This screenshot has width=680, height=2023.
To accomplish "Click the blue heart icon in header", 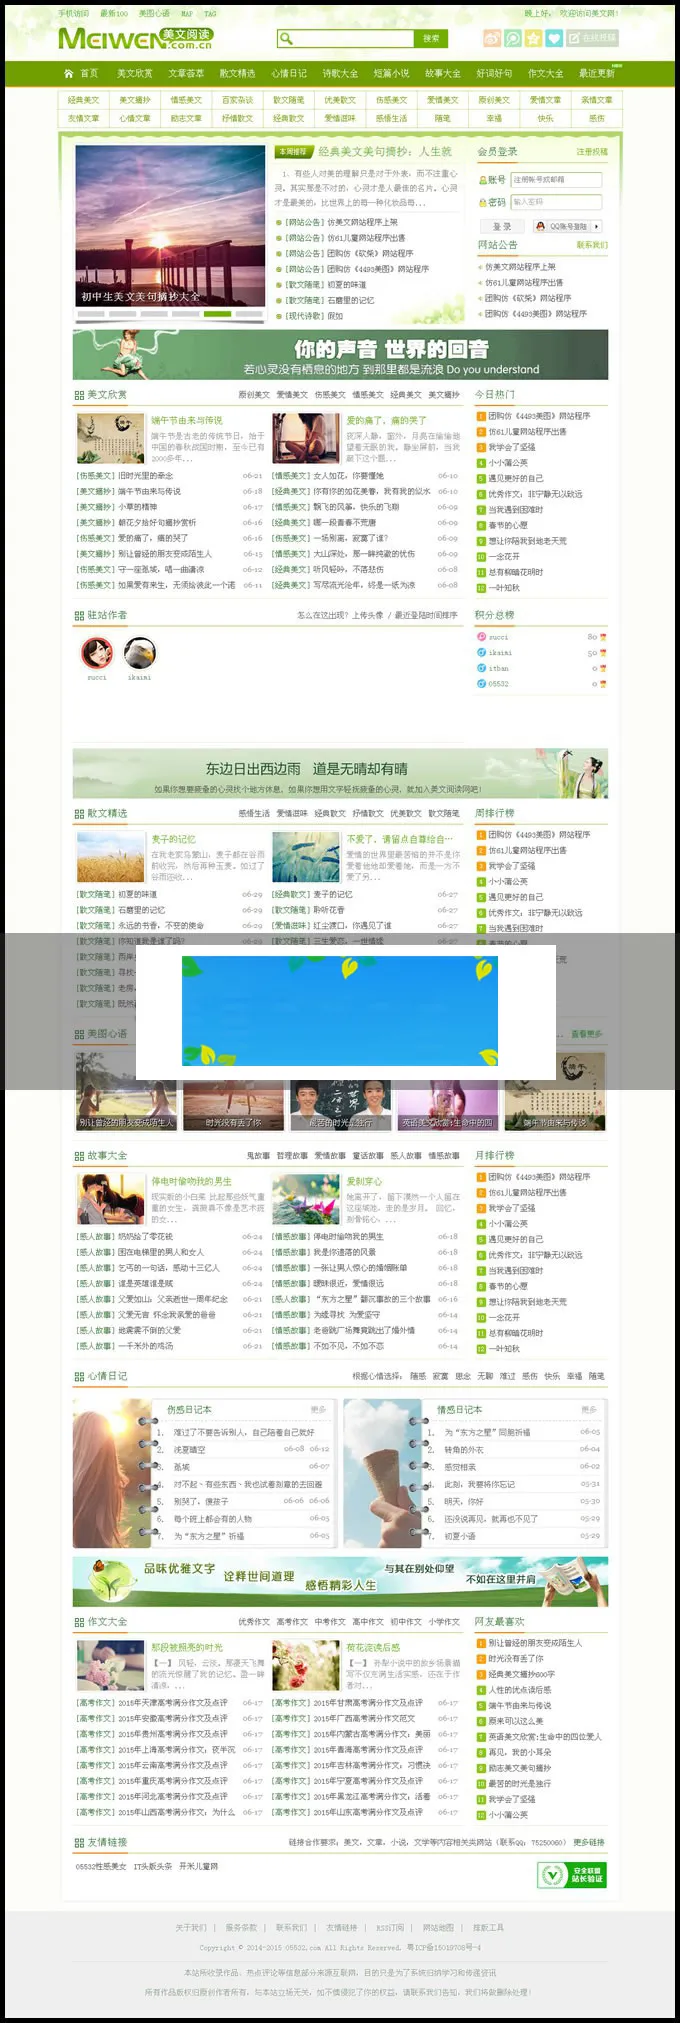I will [554, 38].
